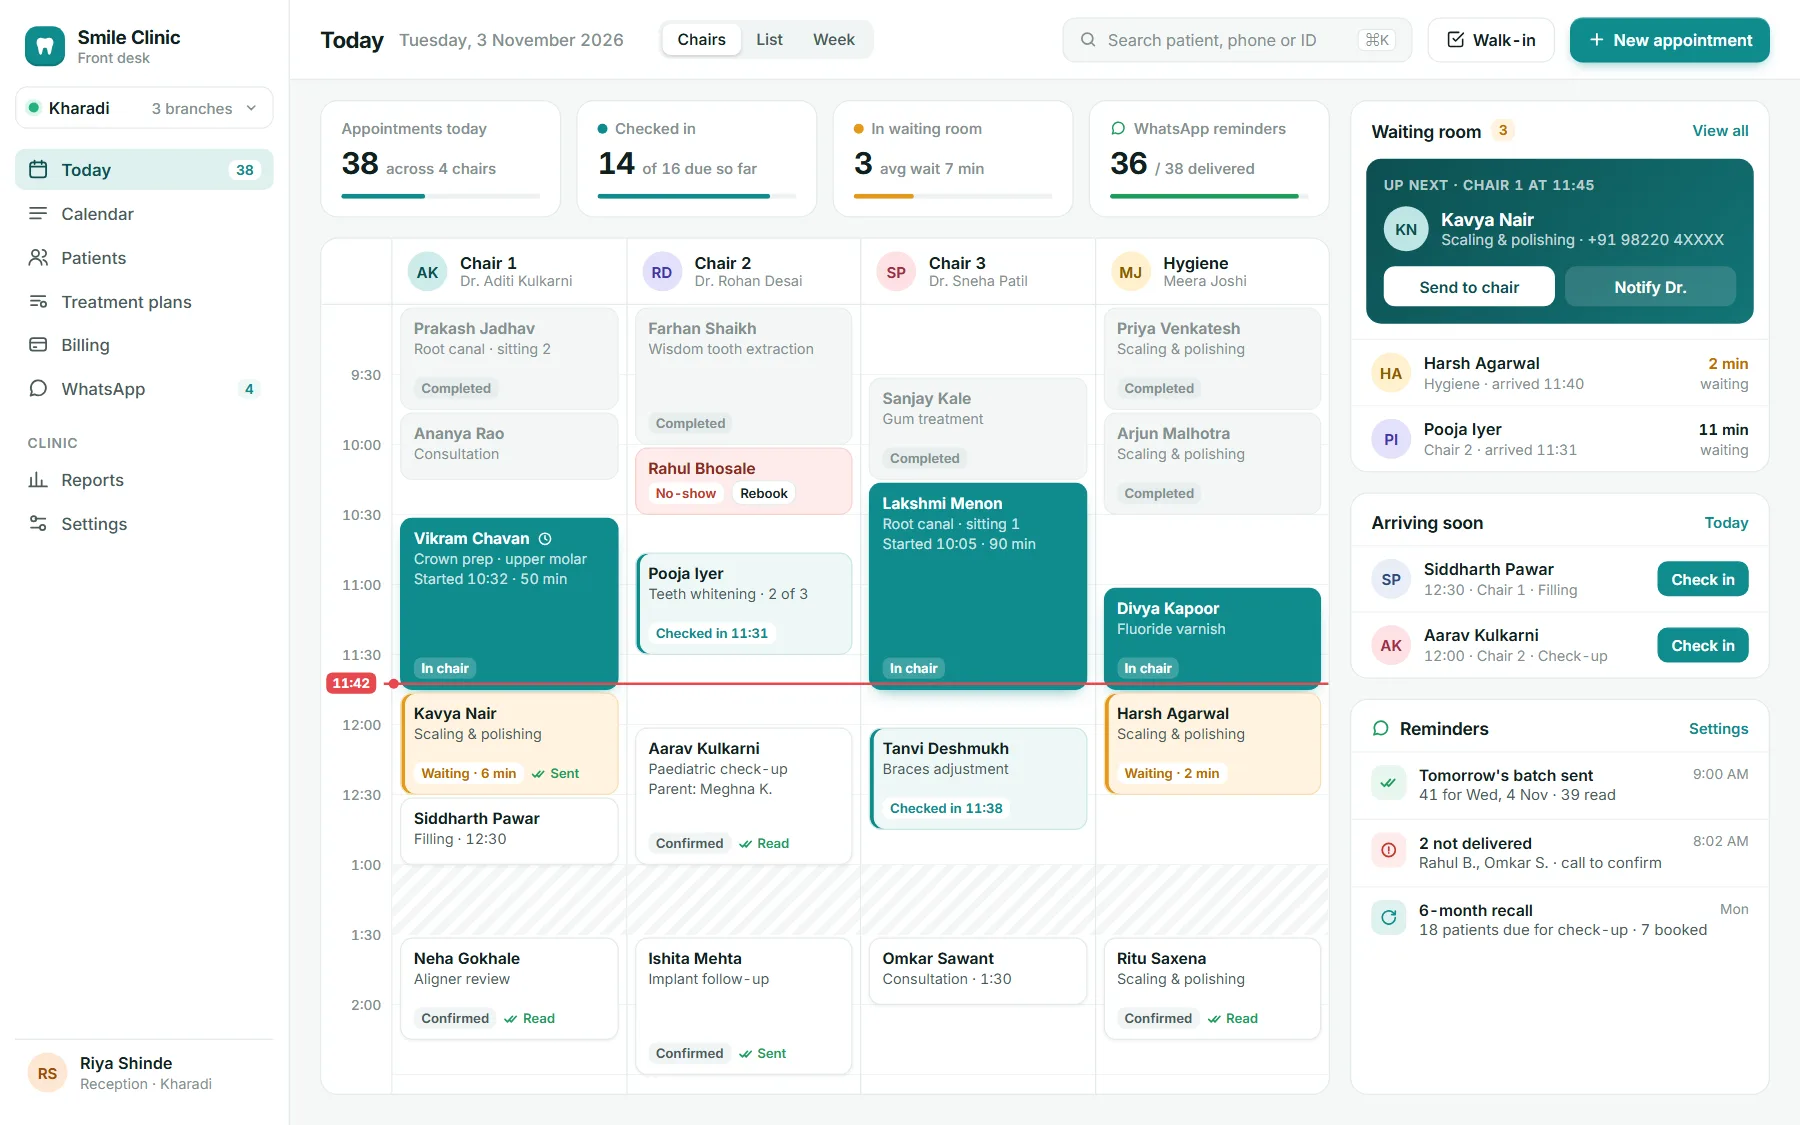Expand the Kharadi branch selector

click(144, 108)
